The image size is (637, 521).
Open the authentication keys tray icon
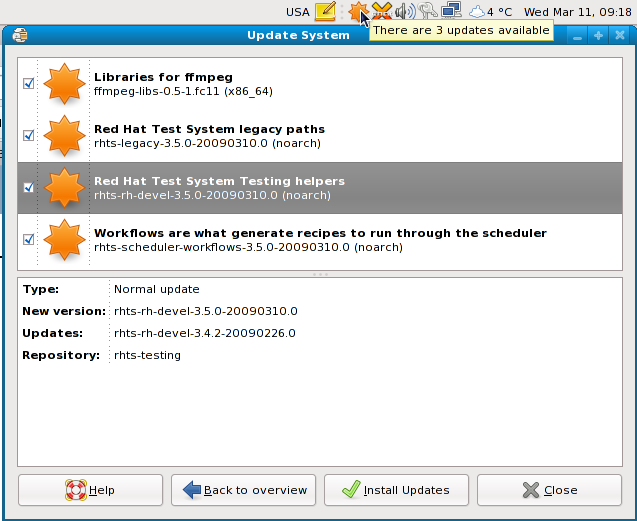[x=428, y=12]
